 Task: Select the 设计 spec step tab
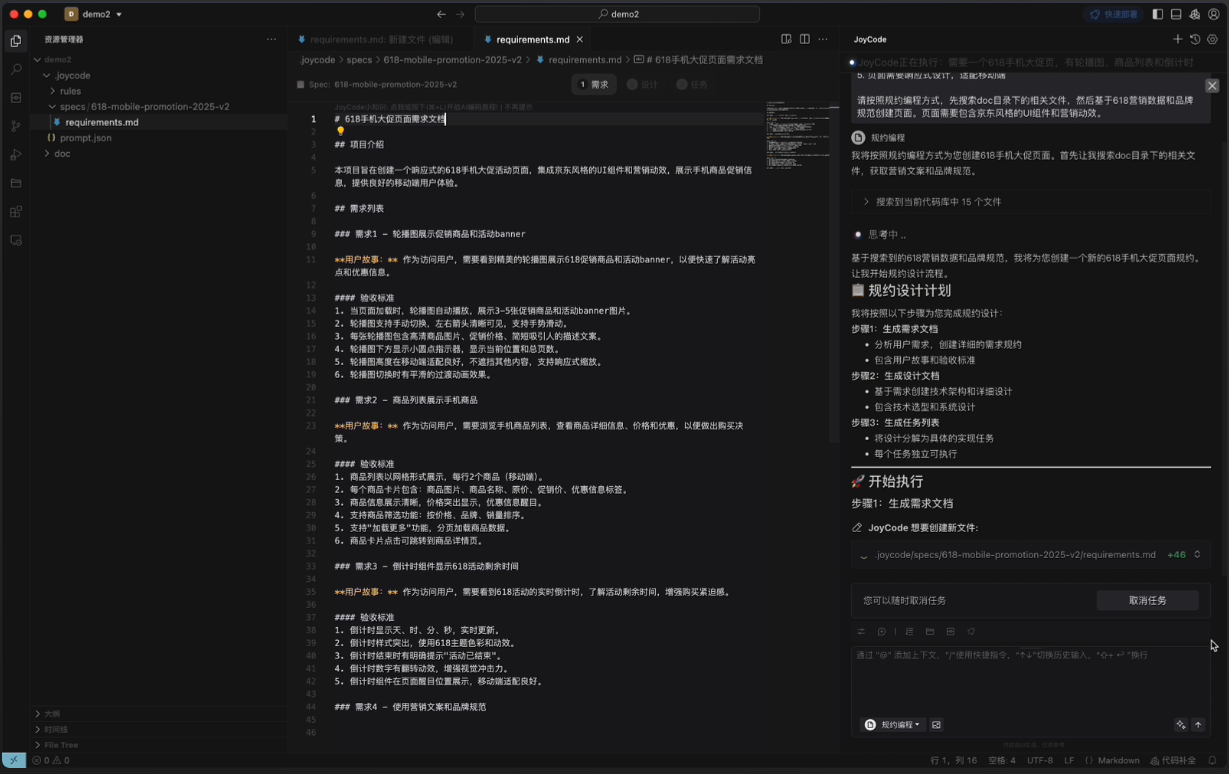[643, 84]
